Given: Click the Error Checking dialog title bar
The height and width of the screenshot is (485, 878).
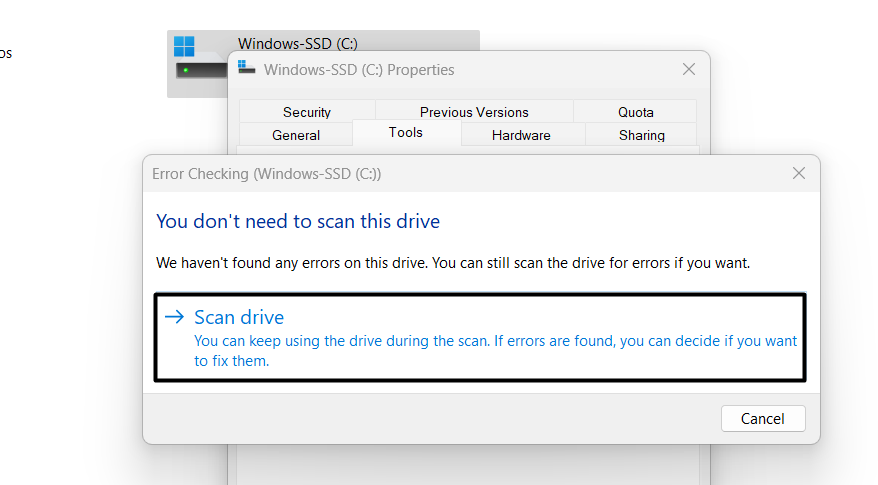Looking at the screenshot, I should (x=450, y=173).
